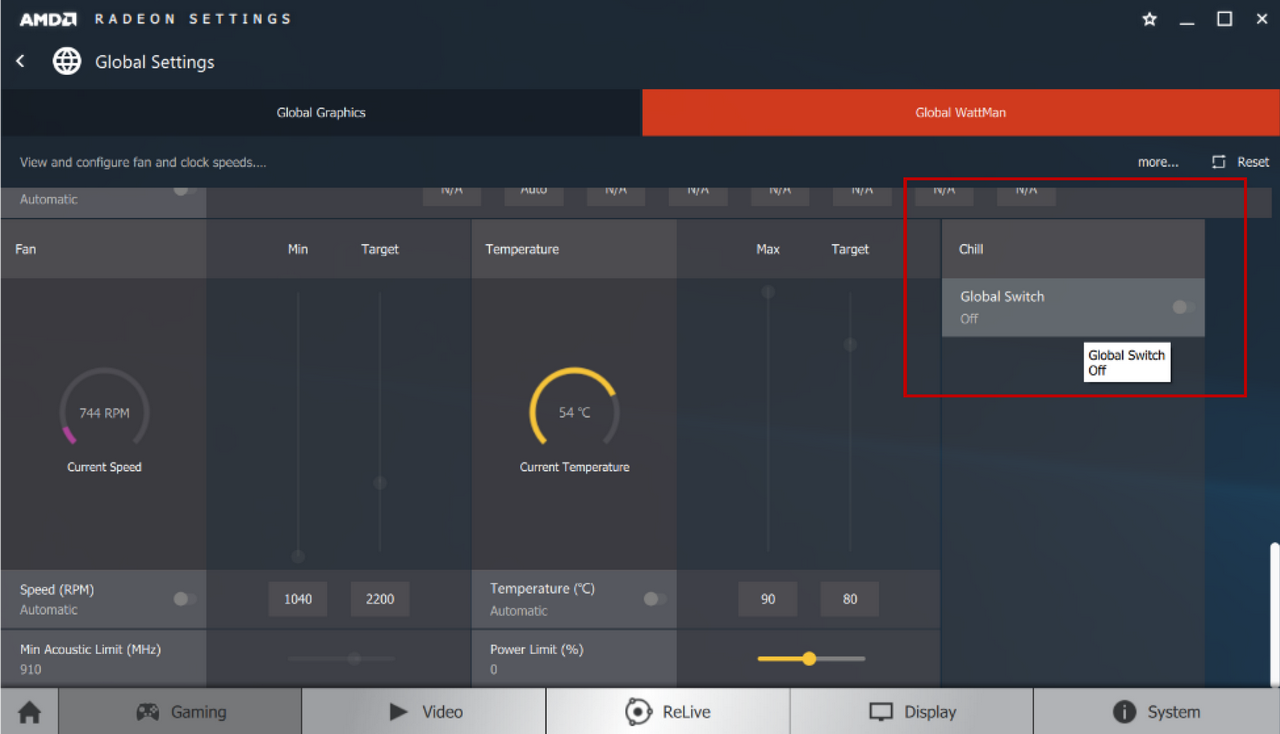
Task: Go back with the left arrow icon
Action: coord(20,62)
